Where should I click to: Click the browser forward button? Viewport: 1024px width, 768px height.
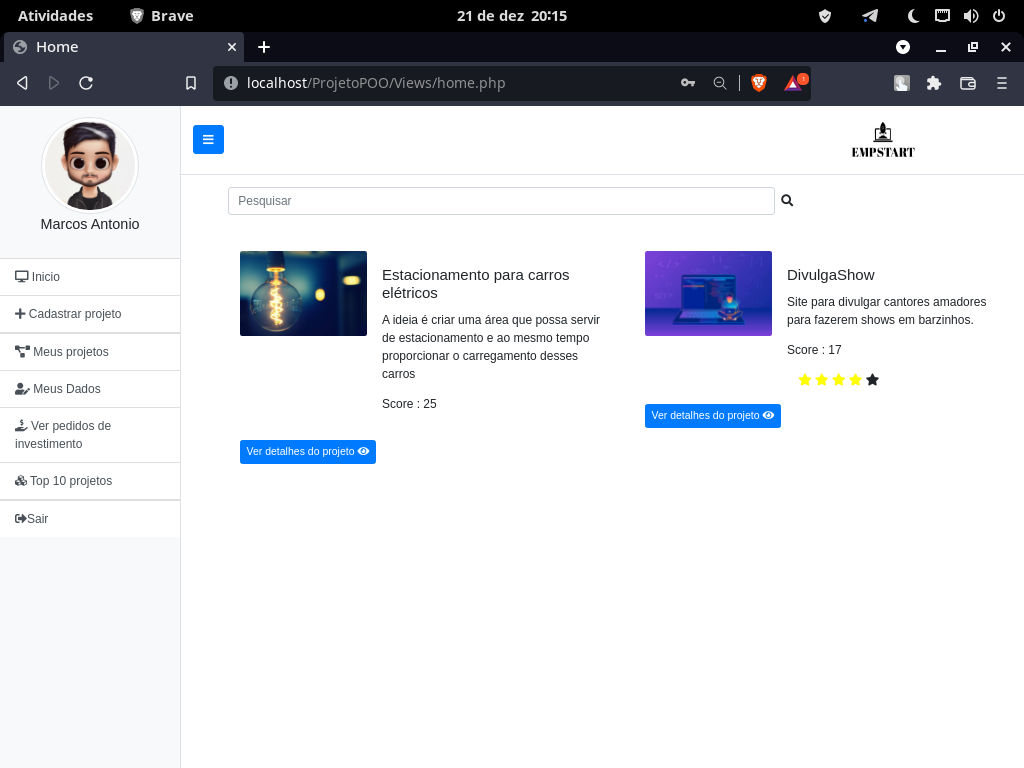pos(54,83)
